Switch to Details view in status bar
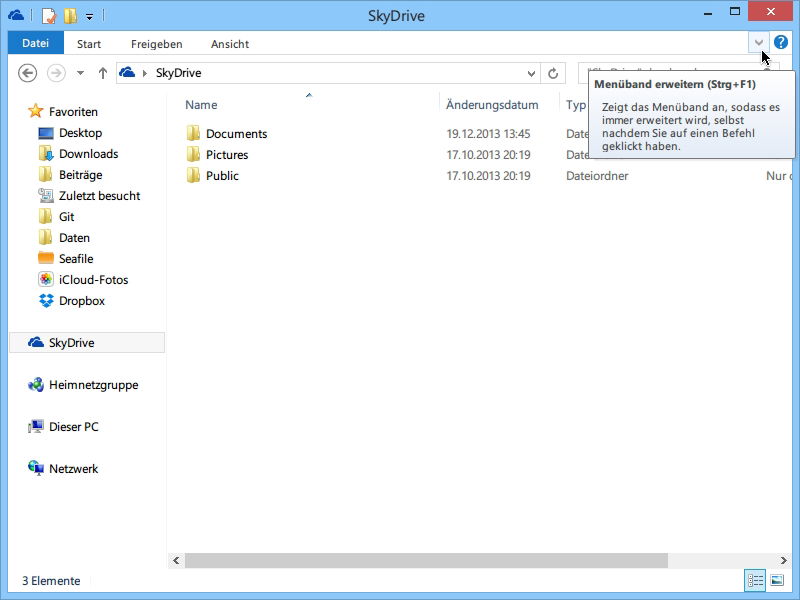Viewport: 800px width, 600px height. point(756,580)
